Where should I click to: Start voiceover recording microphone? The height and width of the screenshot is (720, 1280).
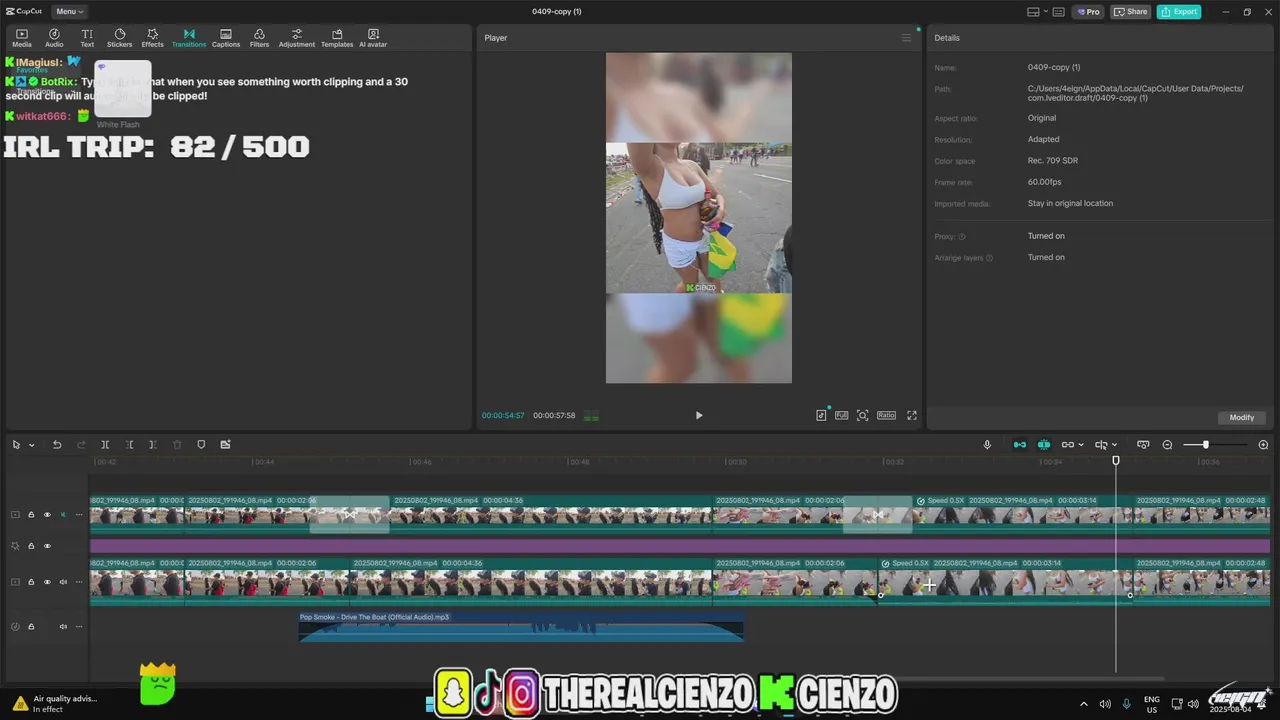987,445
